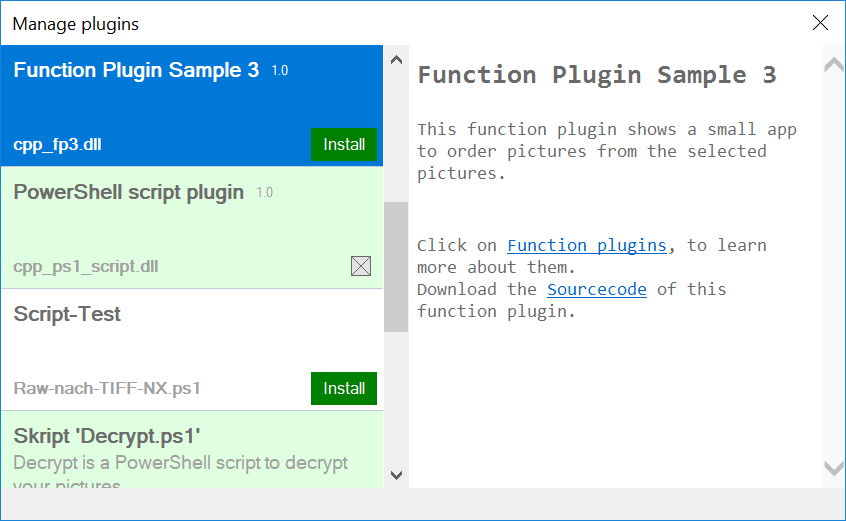Click the description heading in the right panel
846x521 pixels.
pos(596,75)
